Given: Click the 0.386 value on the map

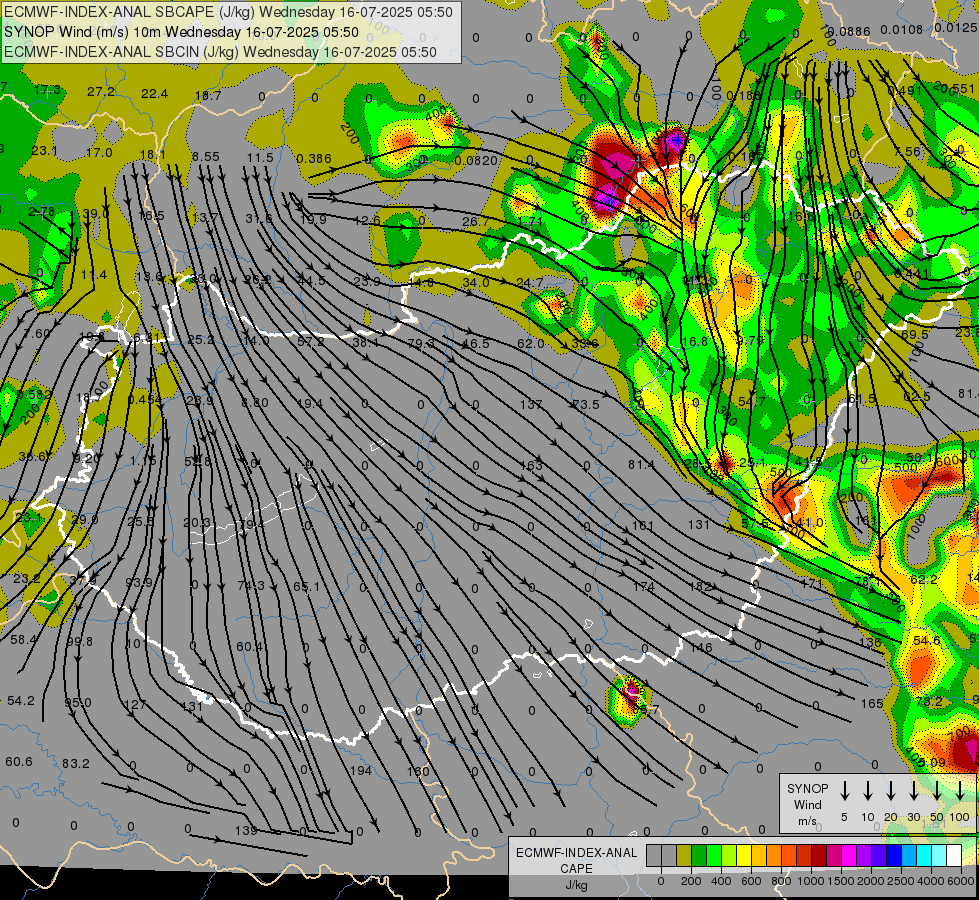Looking at the screenshot, I should 314,159.
